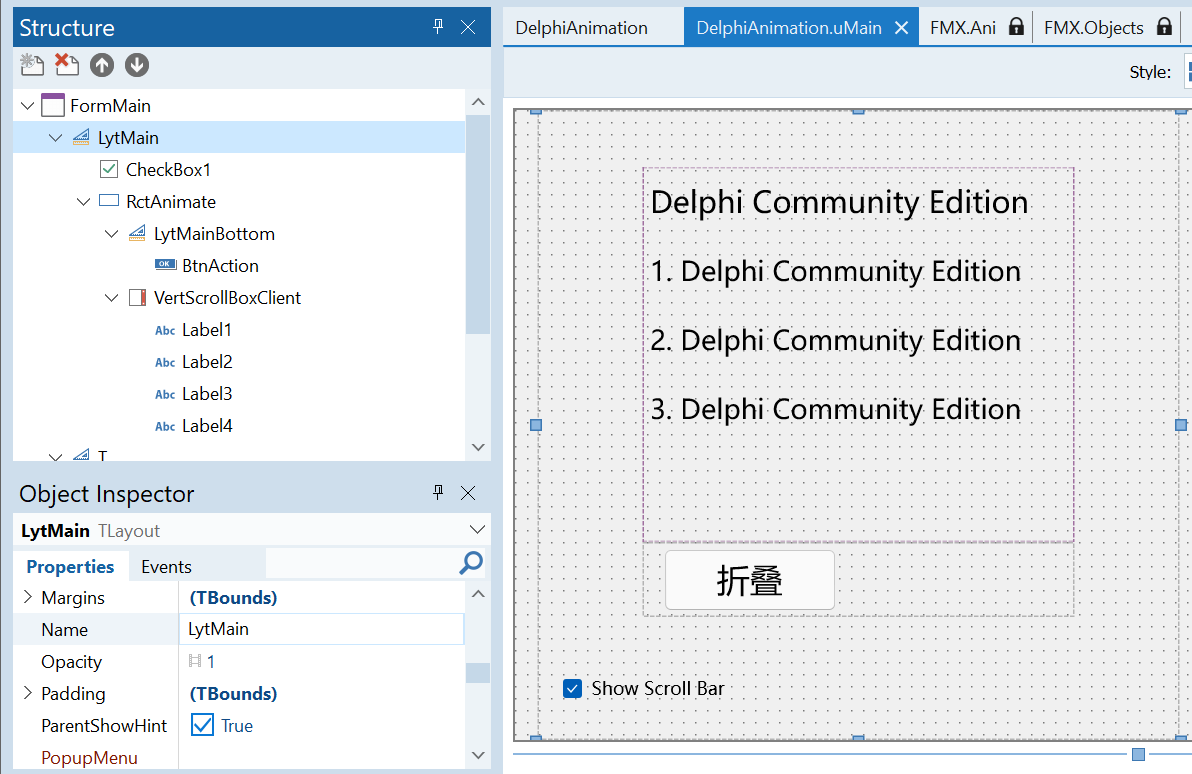Click the Object Inspector search magnifier icon
Screen dimensions: 1192x774
point(470,564)
